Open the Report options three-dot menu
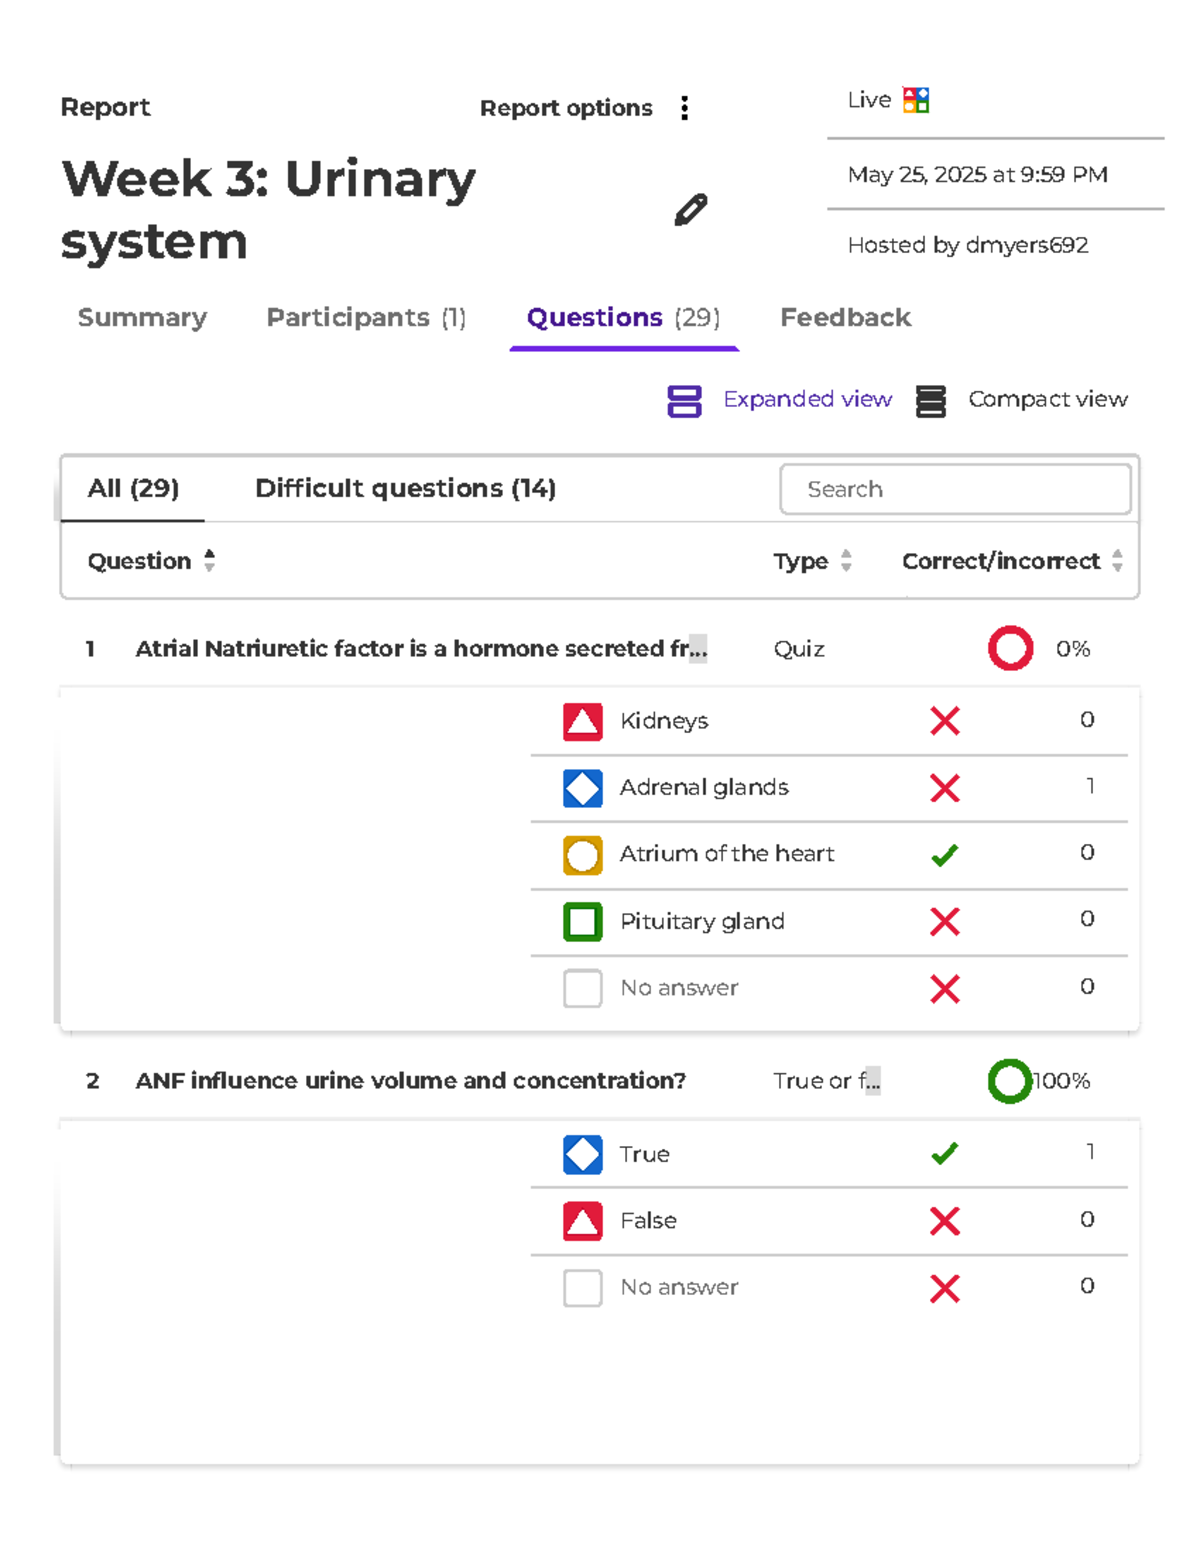The width and height of the screenshot is (1200, 1553). tap(684, 108)
